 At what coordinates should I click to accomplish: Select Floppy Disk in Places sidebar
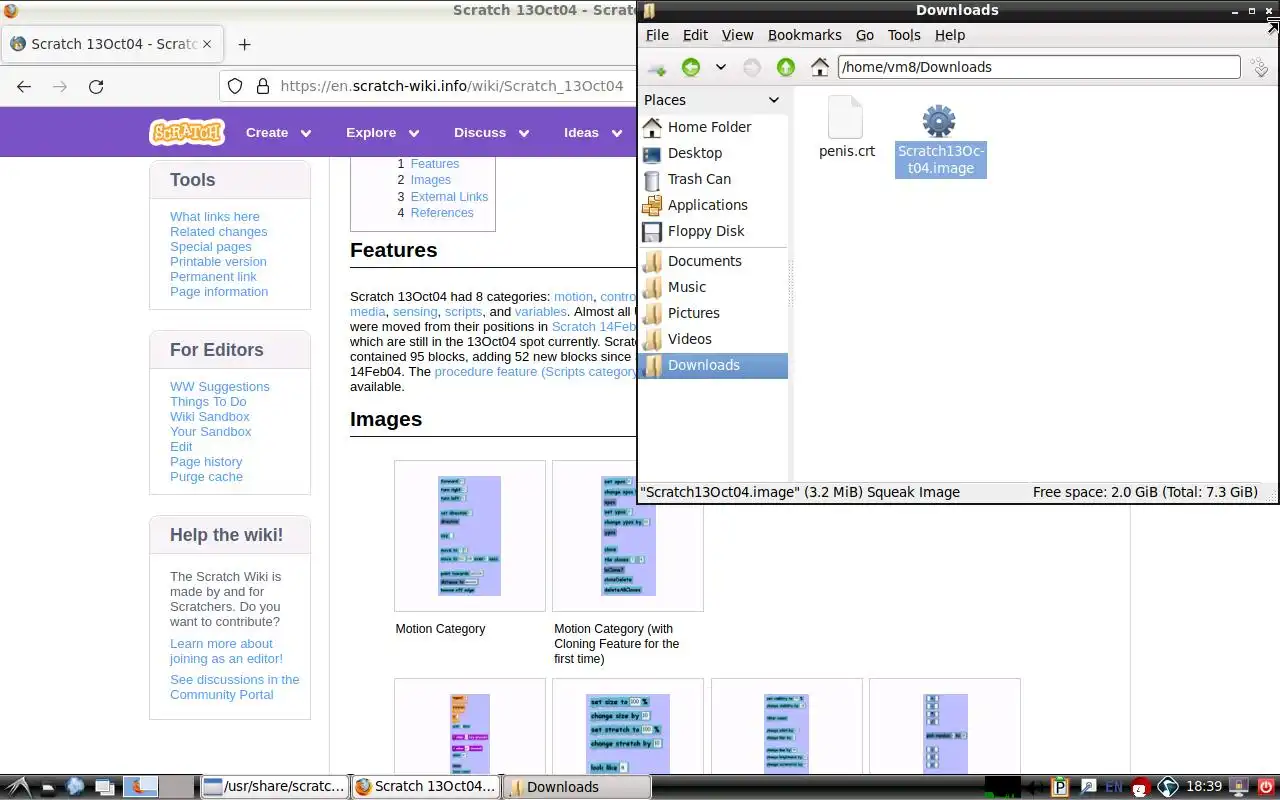pyautogui.click(x=713, y=231)
